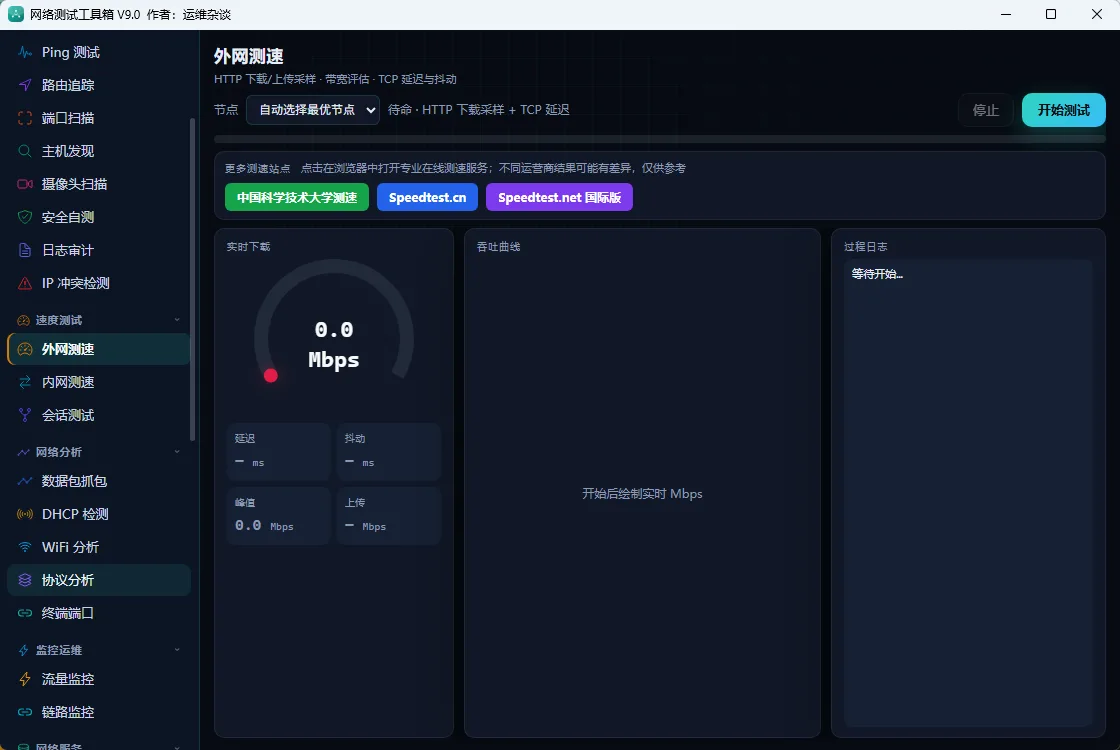Maximize the application window
This screenshot has height=750, width=1120.
click(1051, 14)
